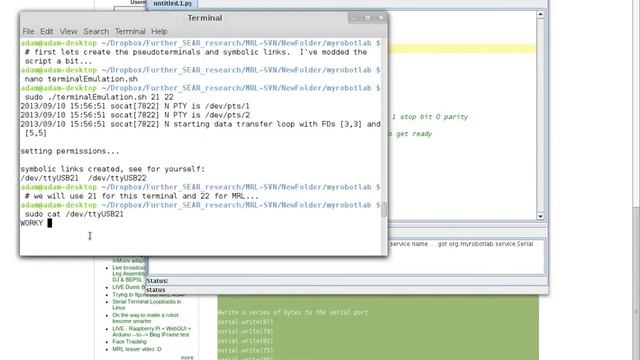Select the untitled.1.py editor tab
The width and height of the screenshot is (640, 360).
pyautogui.click(x=173, y=3)
